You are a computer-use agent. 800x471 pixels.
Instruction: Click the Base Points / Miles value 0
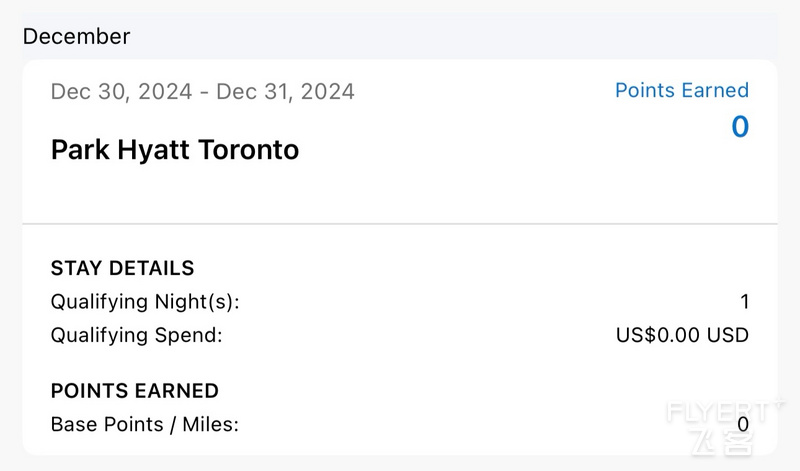coord(743,425)
